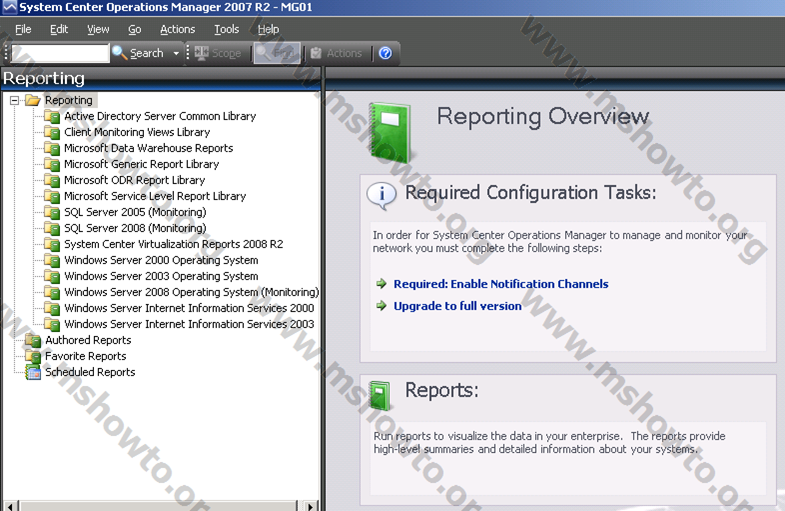
Task: Click the tree pane right scroll arrow
Action: [310, 506]
